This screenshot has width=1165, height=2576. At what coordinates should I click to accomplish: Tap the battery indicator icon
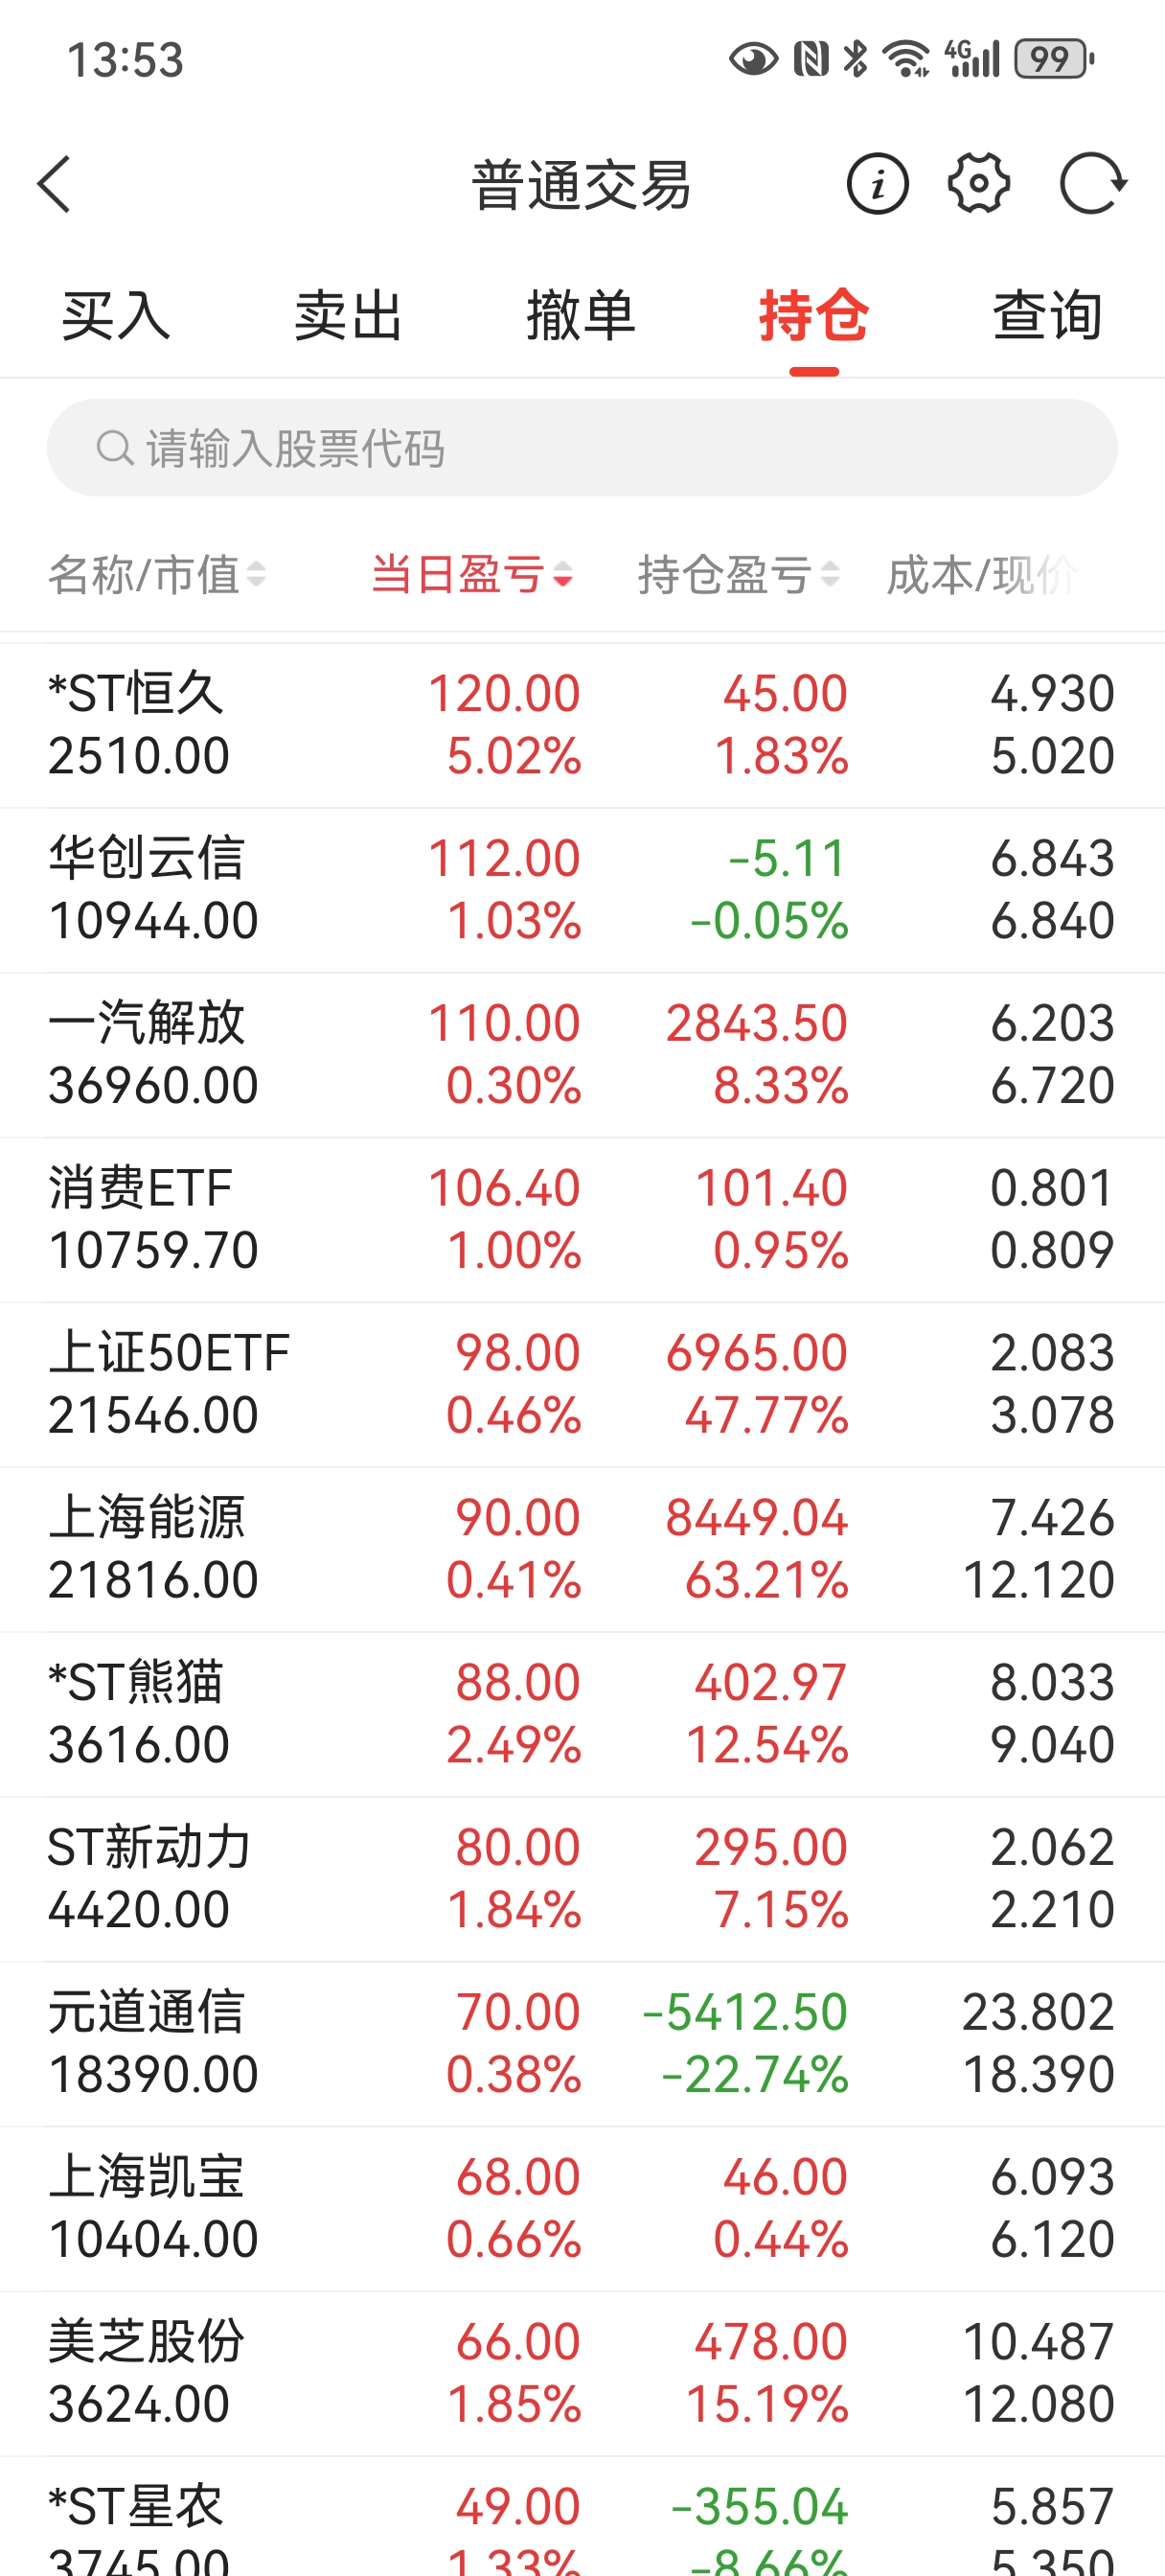coord(1054,59)
